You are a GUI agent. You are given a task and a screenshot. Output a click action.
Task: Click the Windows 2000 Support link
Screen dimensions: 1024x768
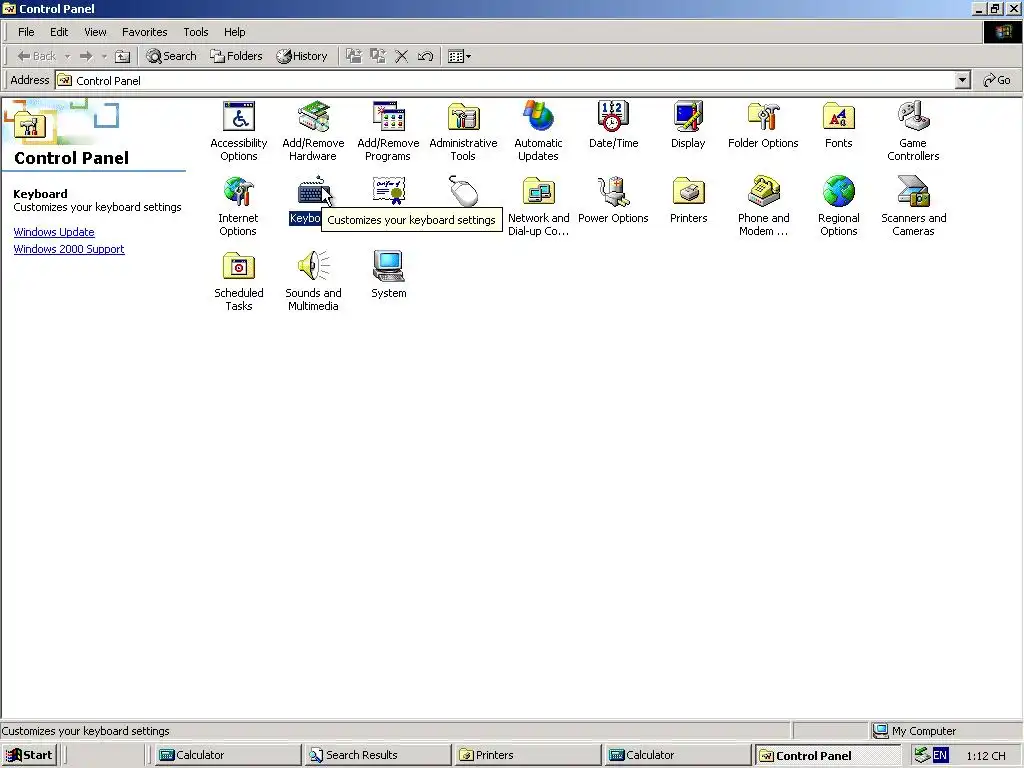click(69, 249)
